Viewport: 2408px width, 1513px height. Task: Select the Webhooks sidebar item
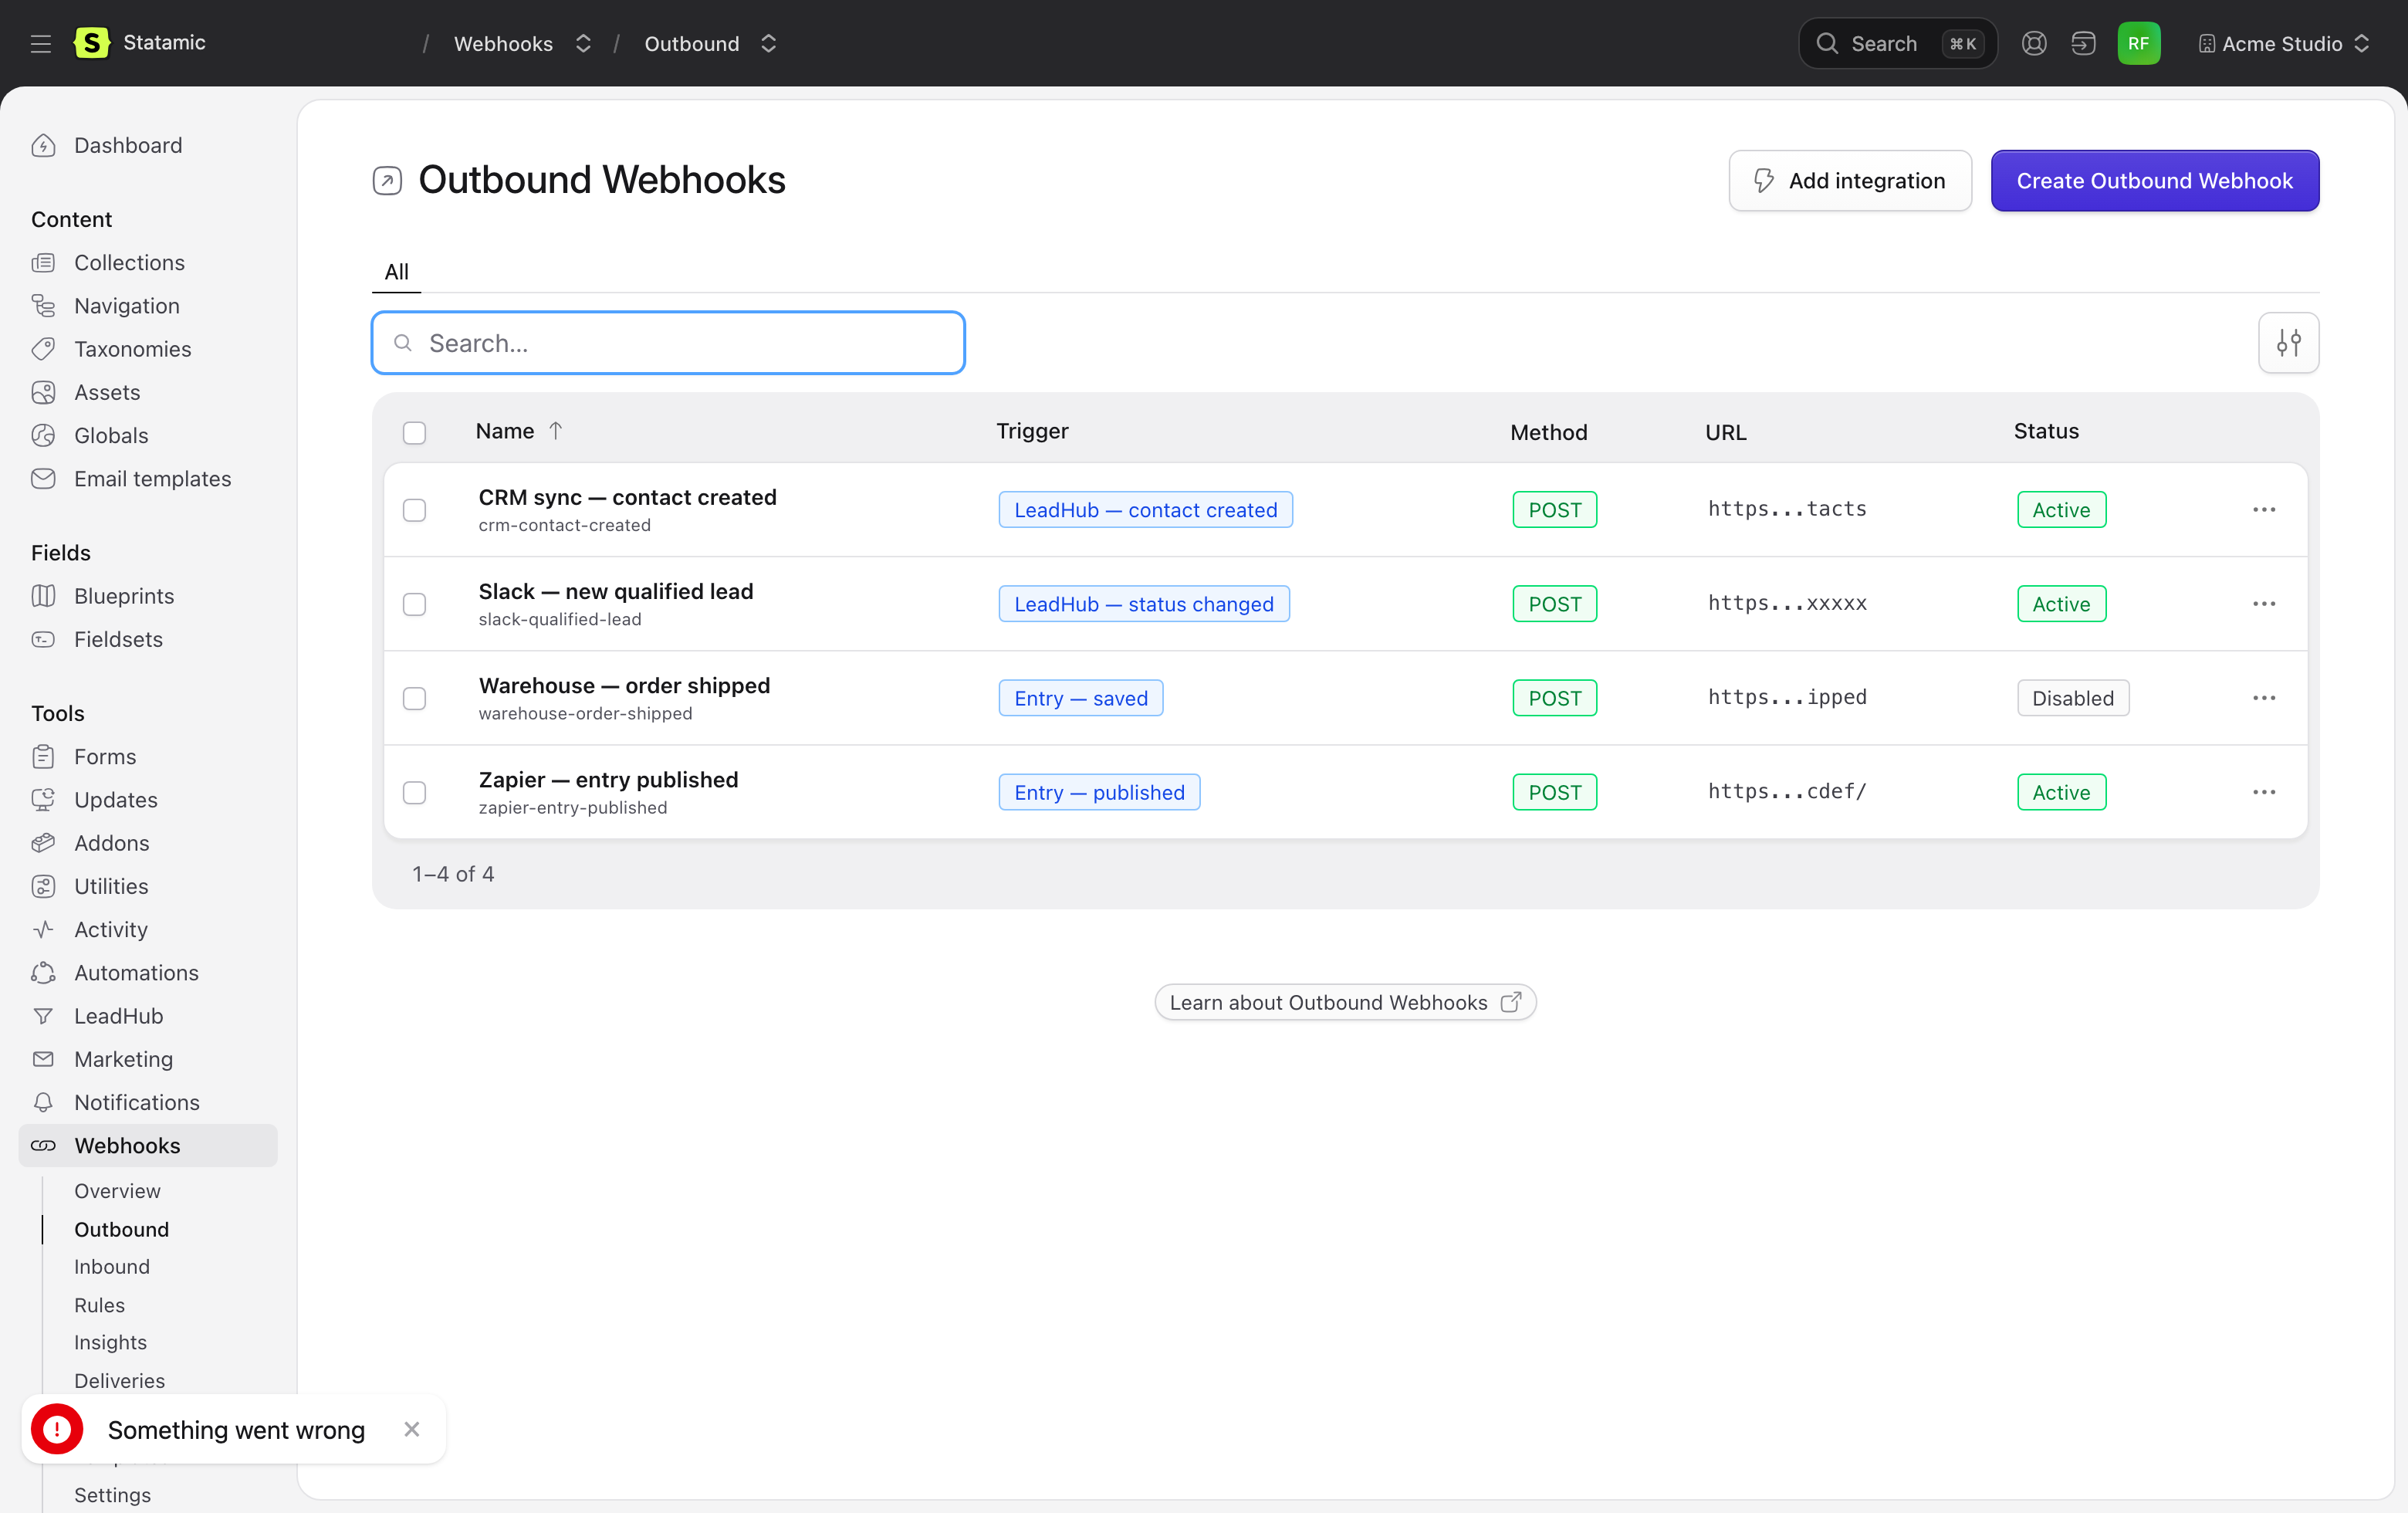pyautogui.click(x=148, y=1145)
